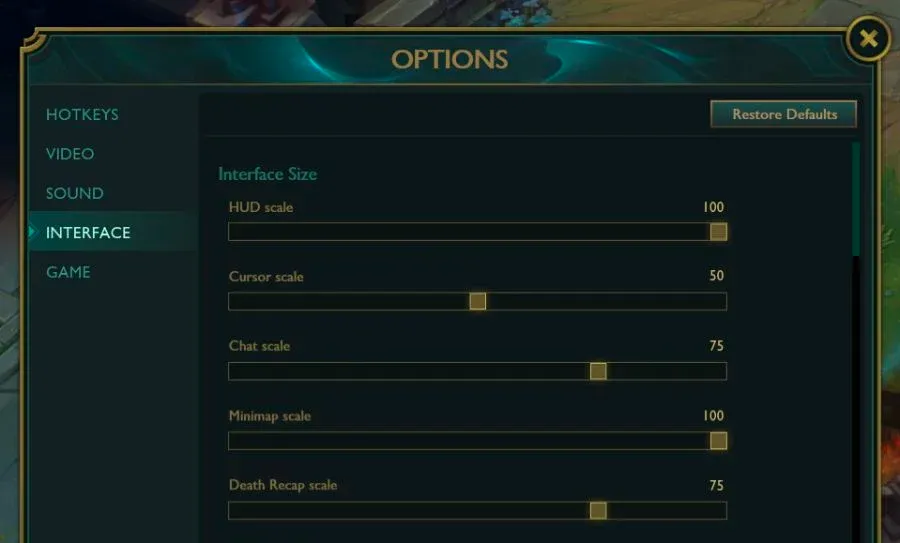Click the Cursor scale value 50

pos(716,276)
